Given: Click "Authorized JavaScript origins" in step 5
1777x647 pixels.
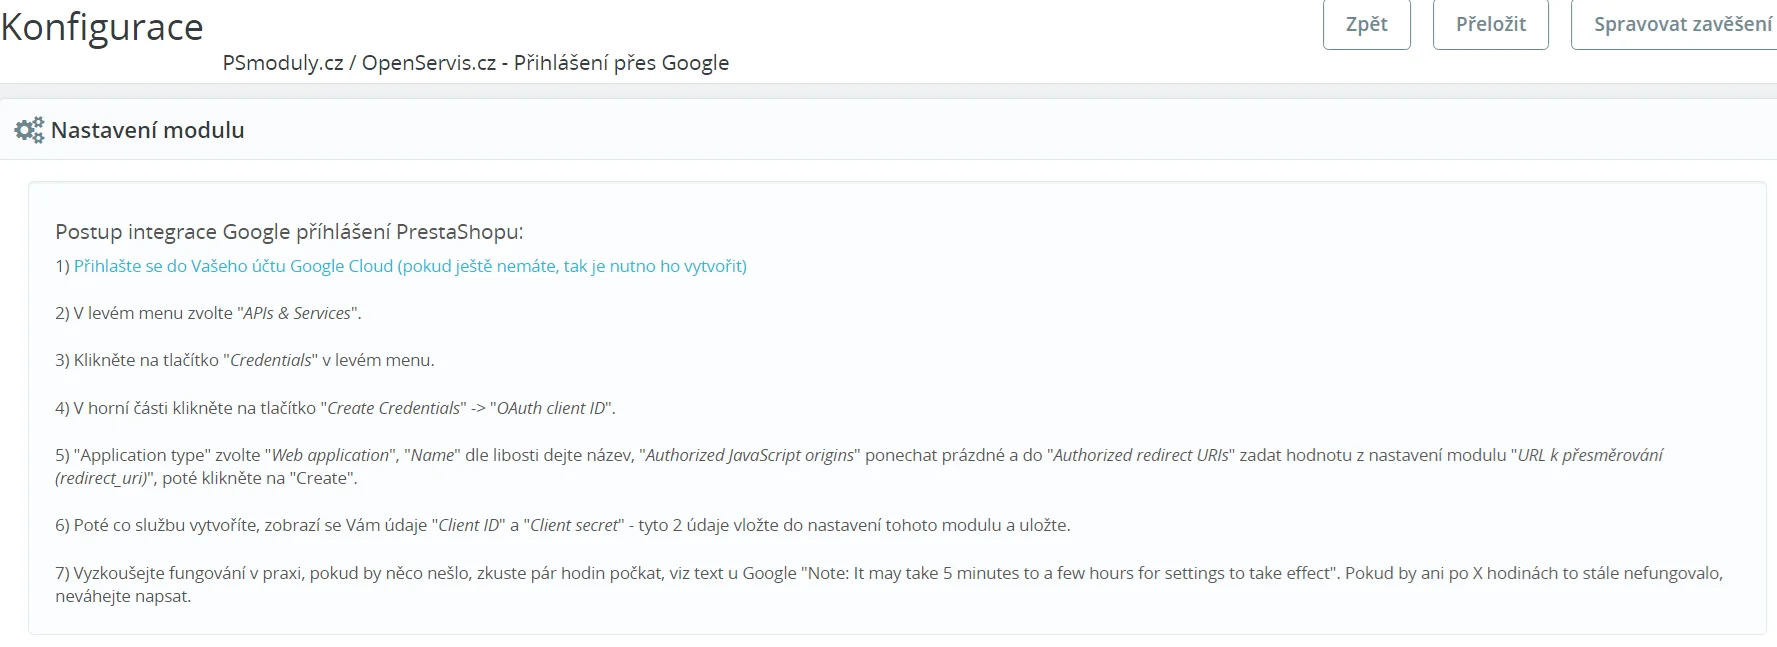Looking at the screenshot, I should (750, 455).
